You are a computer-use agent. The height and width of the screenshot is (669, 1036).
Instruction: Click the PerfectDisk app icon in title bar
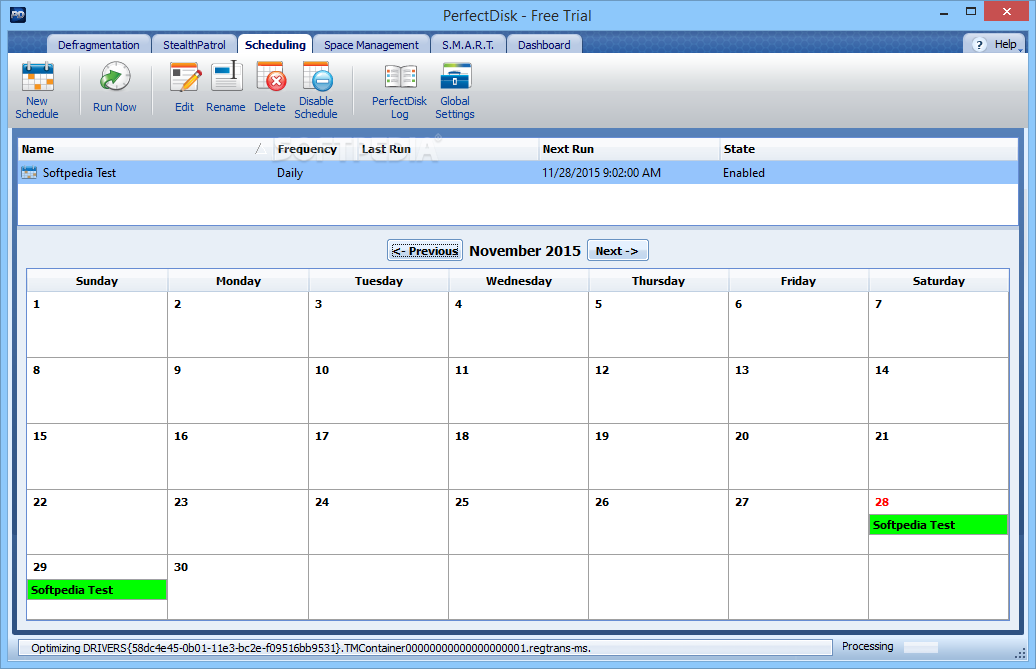(x=18, y=15)
